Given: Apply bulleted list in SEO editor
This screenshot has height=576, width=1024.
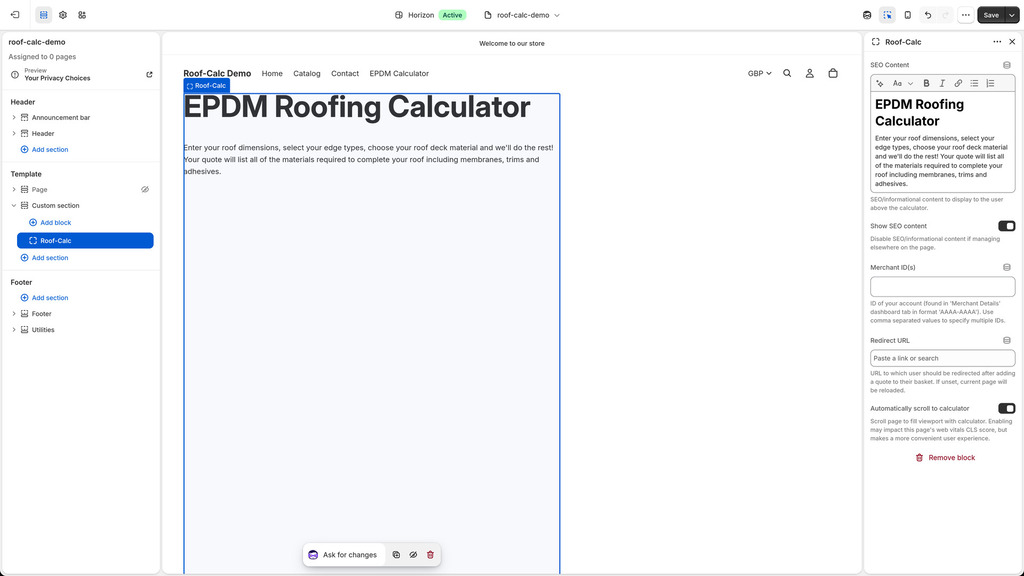Looking at the screenshot, I should point(974,84).
